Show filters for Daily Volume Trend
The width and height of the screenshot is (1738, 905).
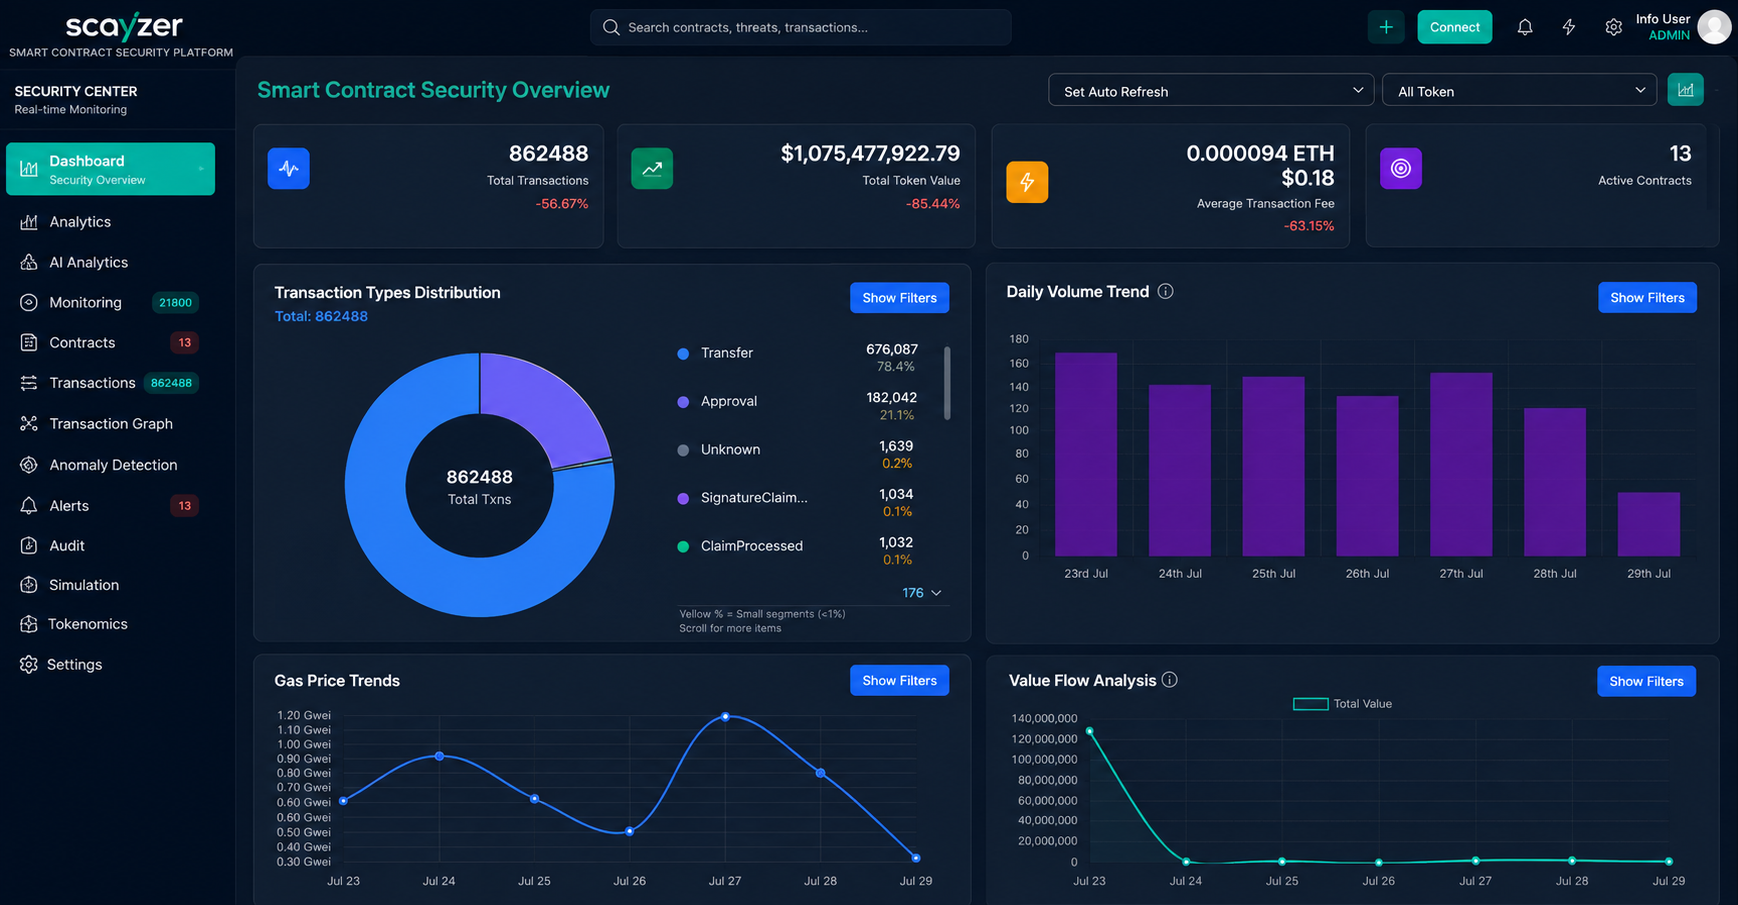1647,298
